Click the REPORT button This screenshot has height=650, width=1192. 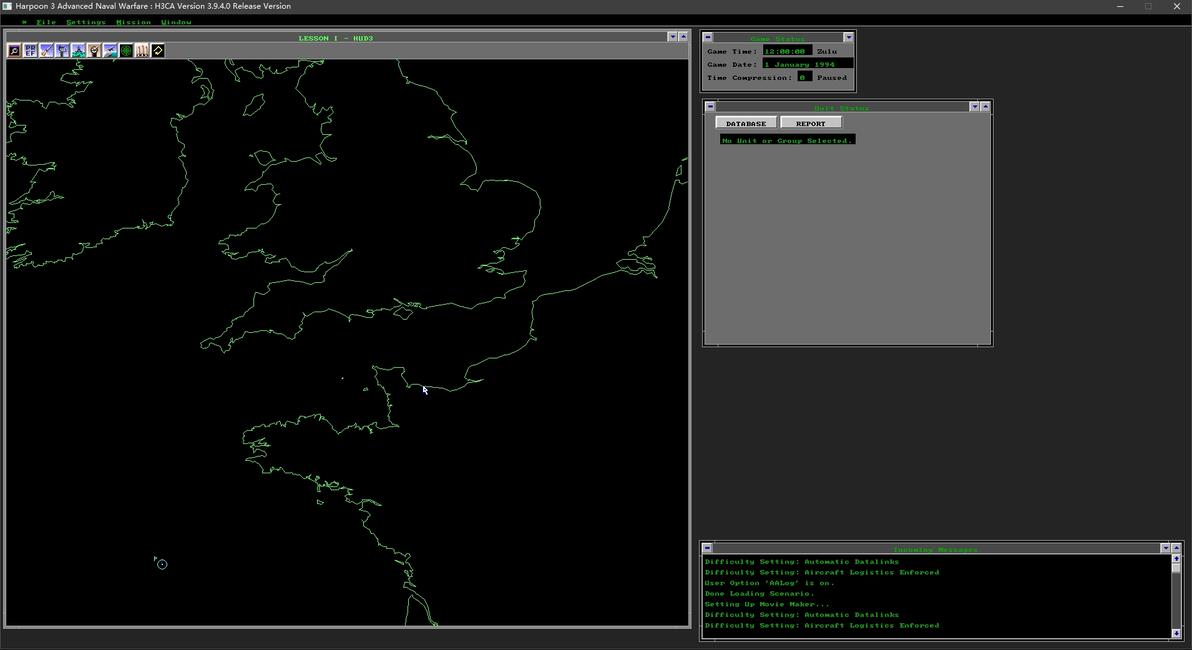(811, 123)
